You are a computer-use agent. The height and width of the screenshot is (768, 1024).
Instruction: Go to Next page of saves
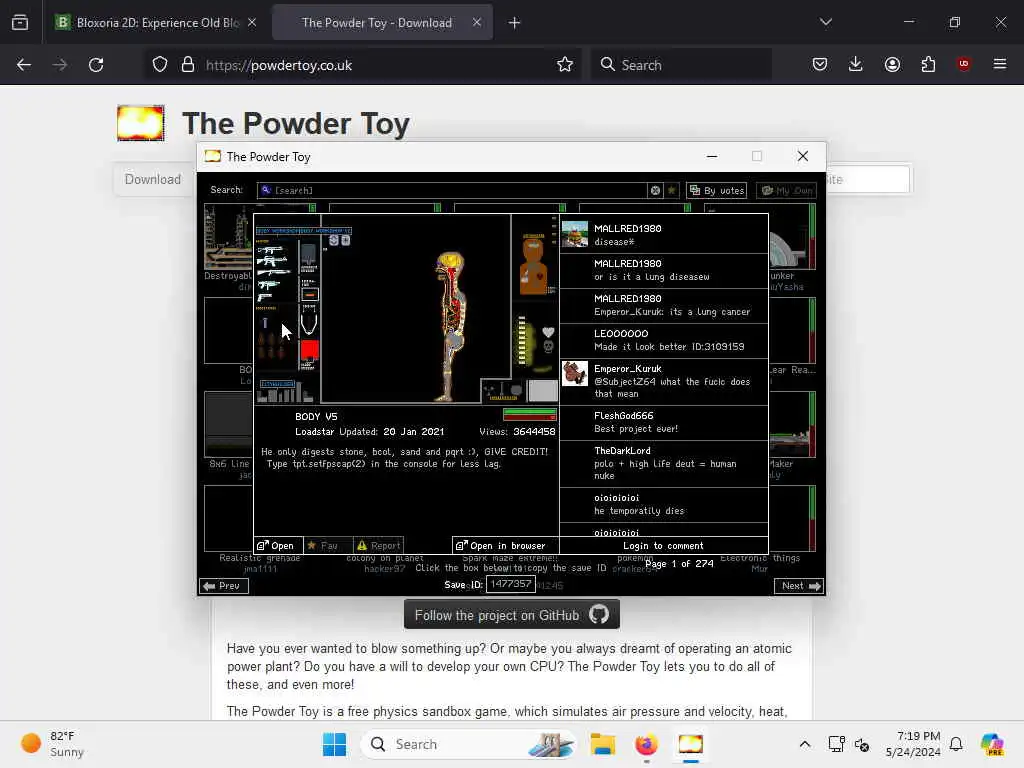(x=798, y=586)
